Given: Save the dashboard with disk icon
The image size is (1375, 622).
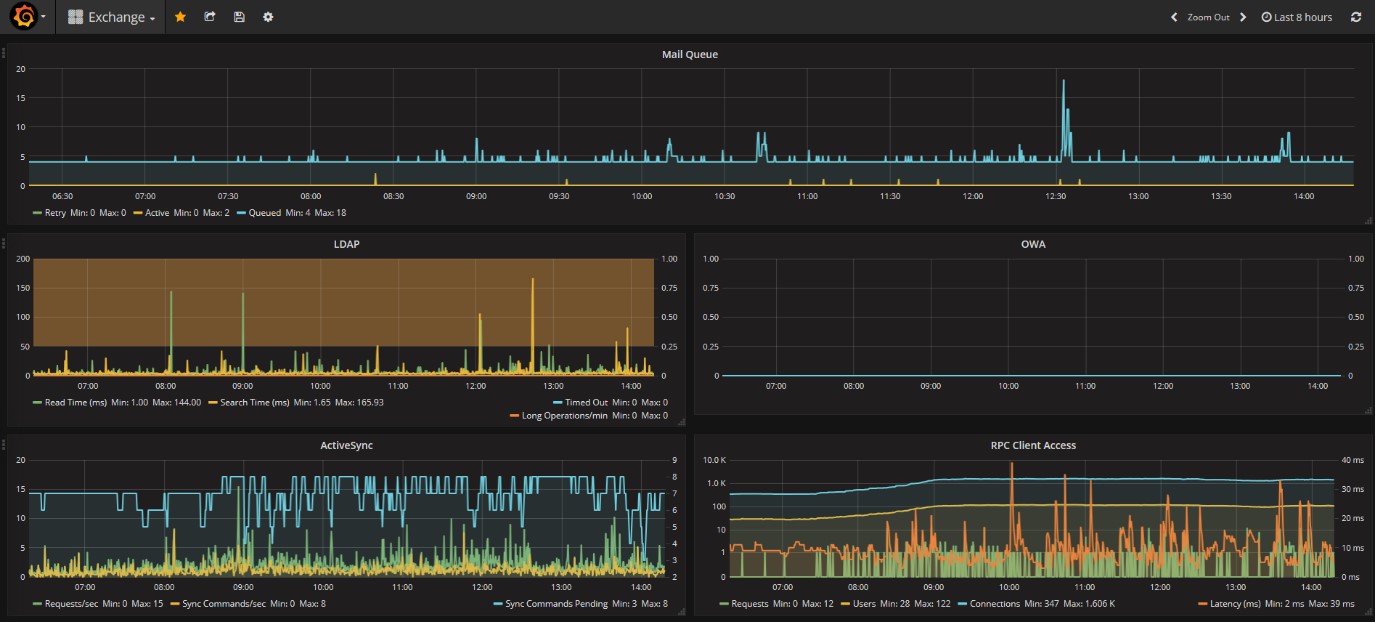Looking at the screenshot, I should click(238, 17).
